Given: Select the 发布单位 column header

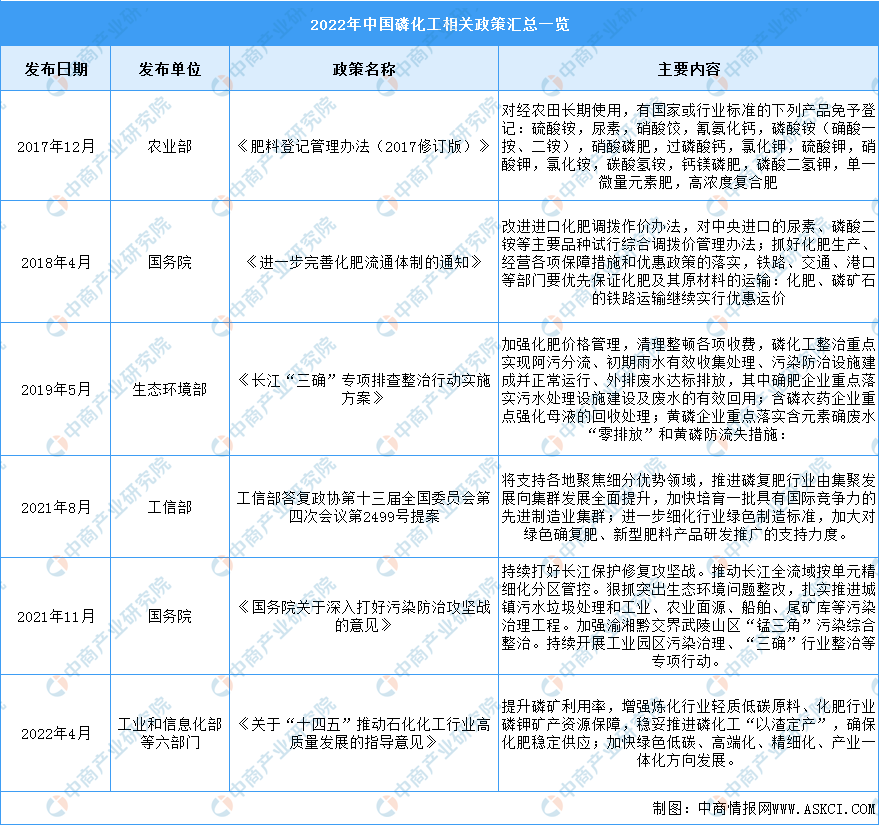Looking at the screenshot, I should [170, 69].
